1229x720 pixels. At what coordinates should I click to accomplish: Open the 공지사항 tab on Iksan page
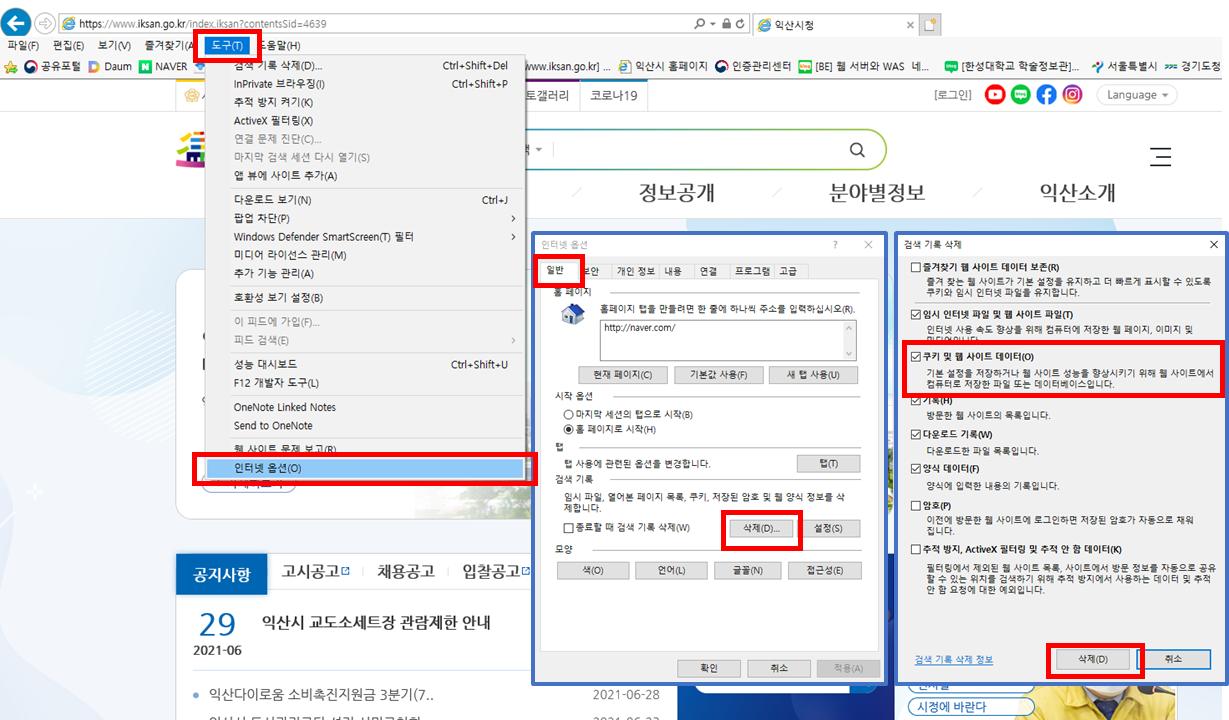pyautogui.click(x=221, y=574)
